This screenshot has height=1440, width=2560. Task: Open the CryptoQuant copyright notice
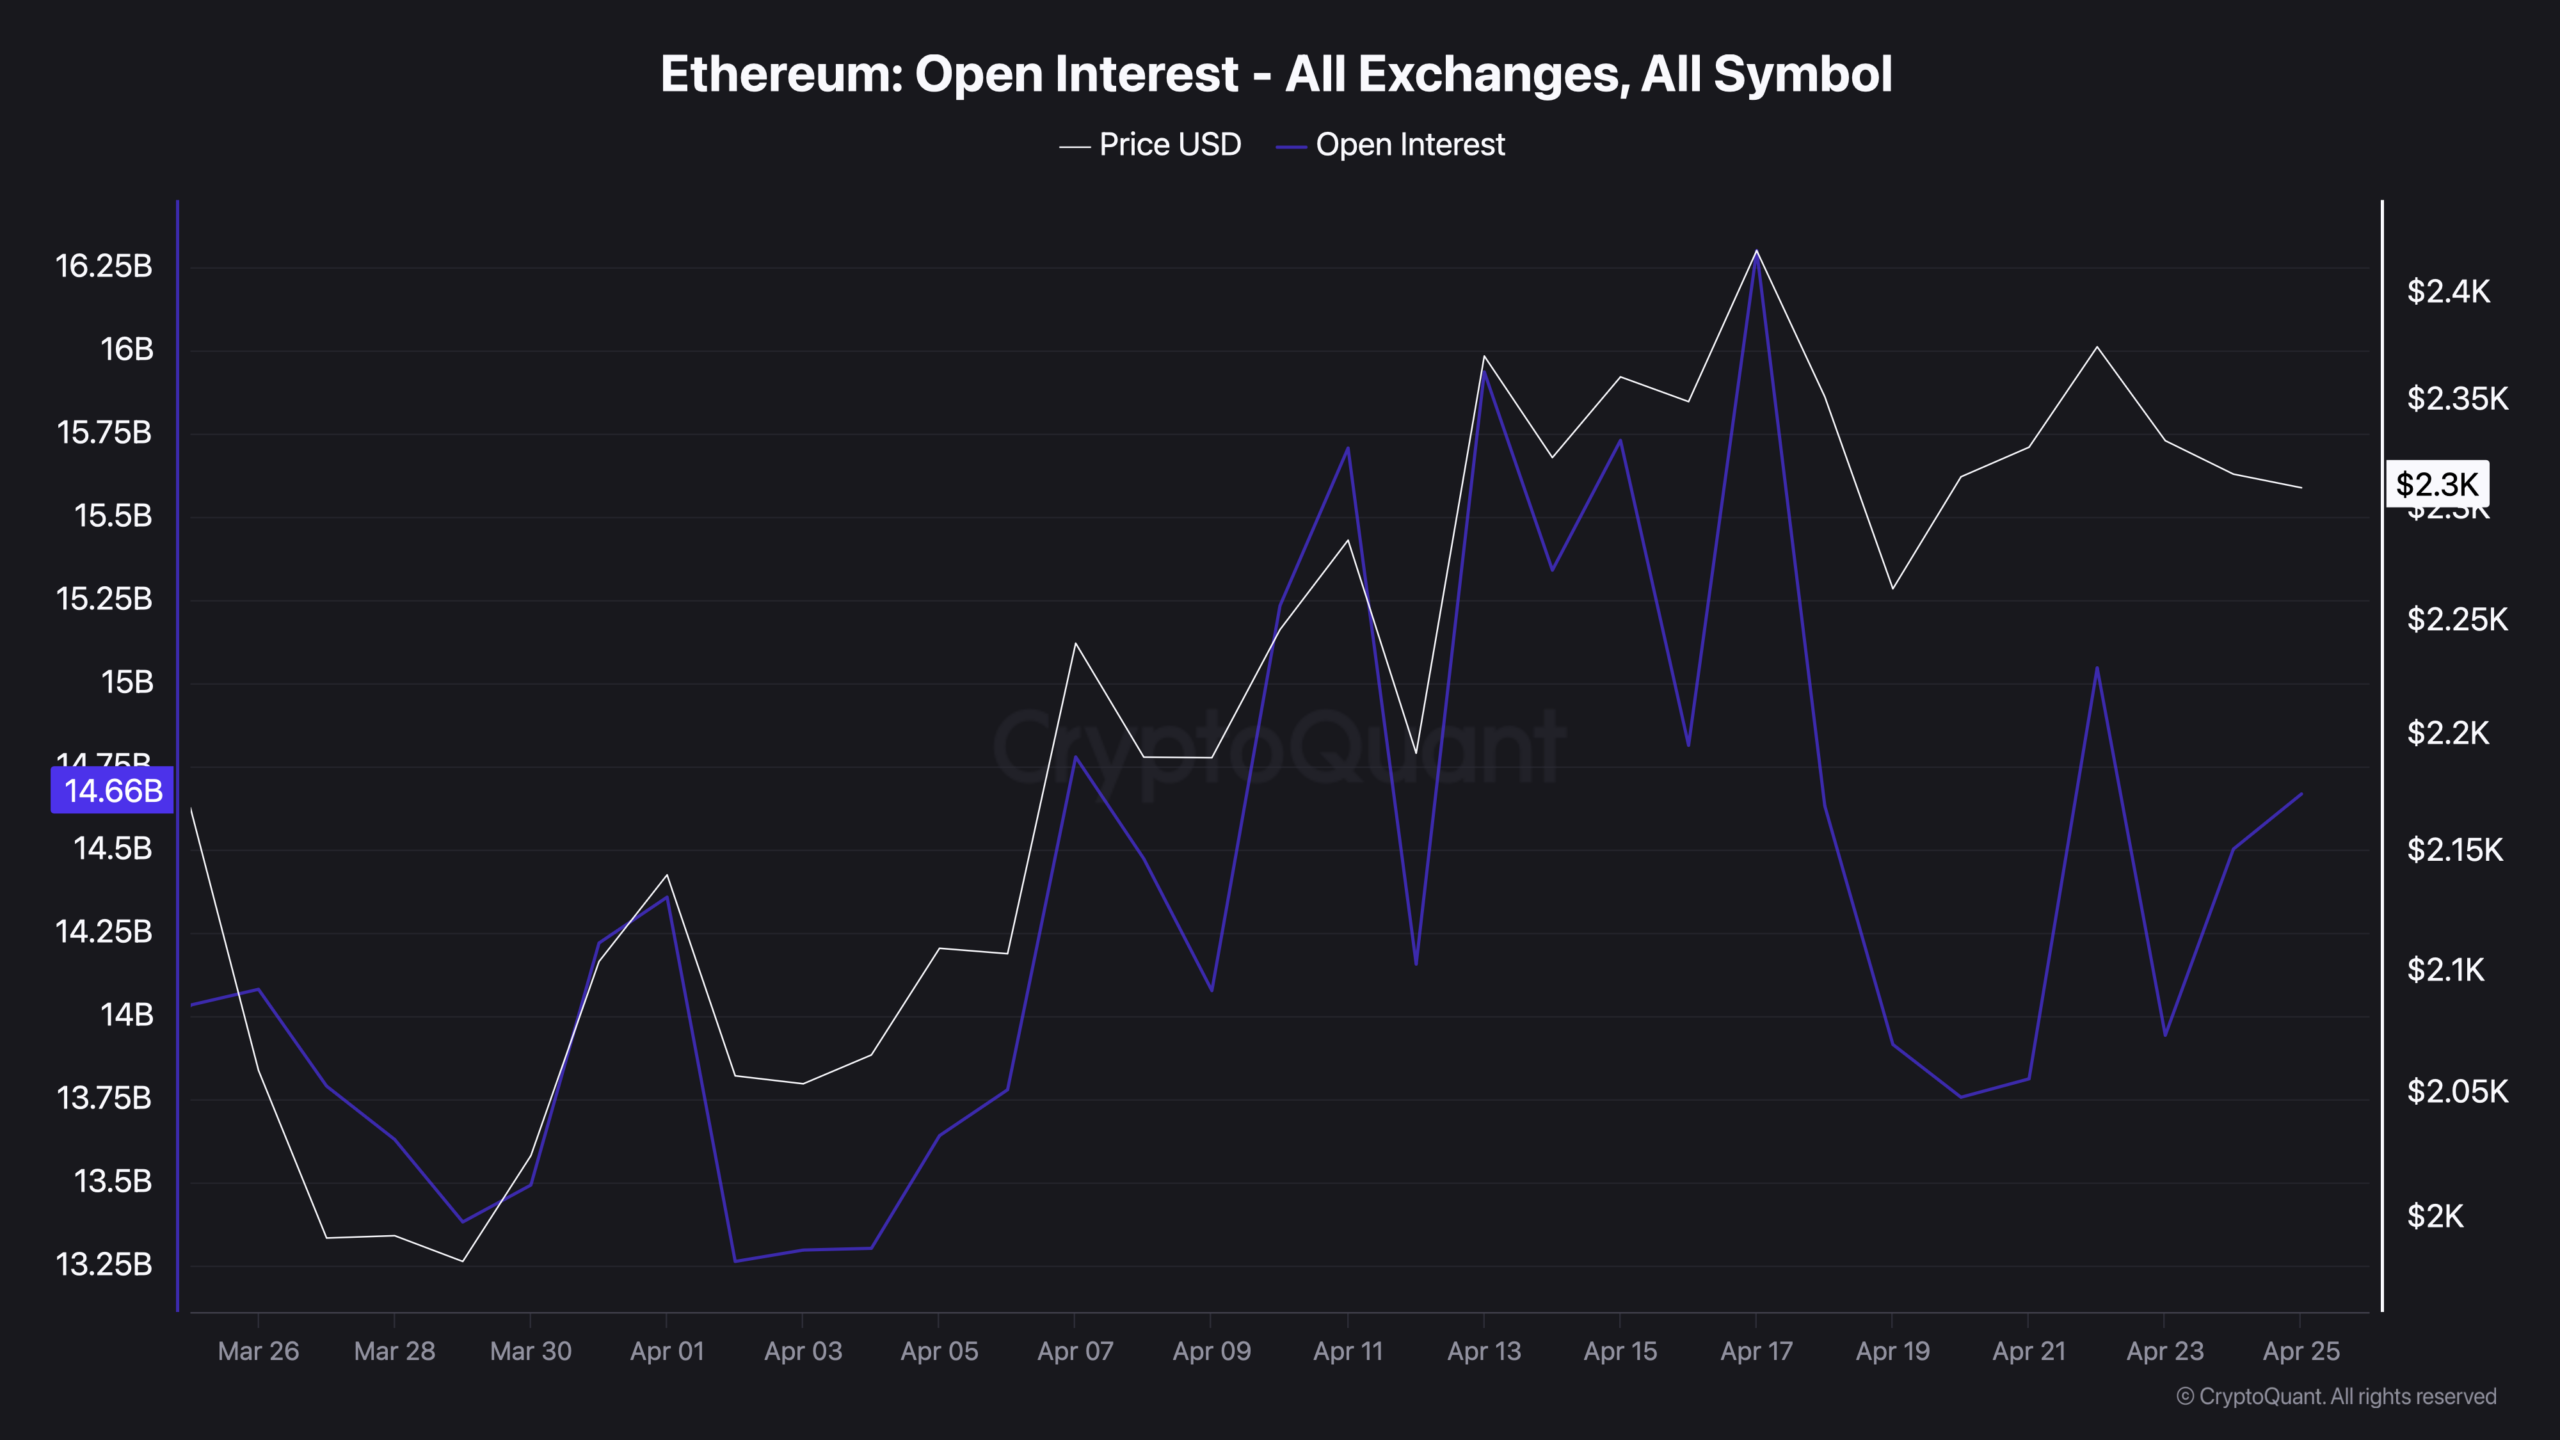pos(2336,1396)
